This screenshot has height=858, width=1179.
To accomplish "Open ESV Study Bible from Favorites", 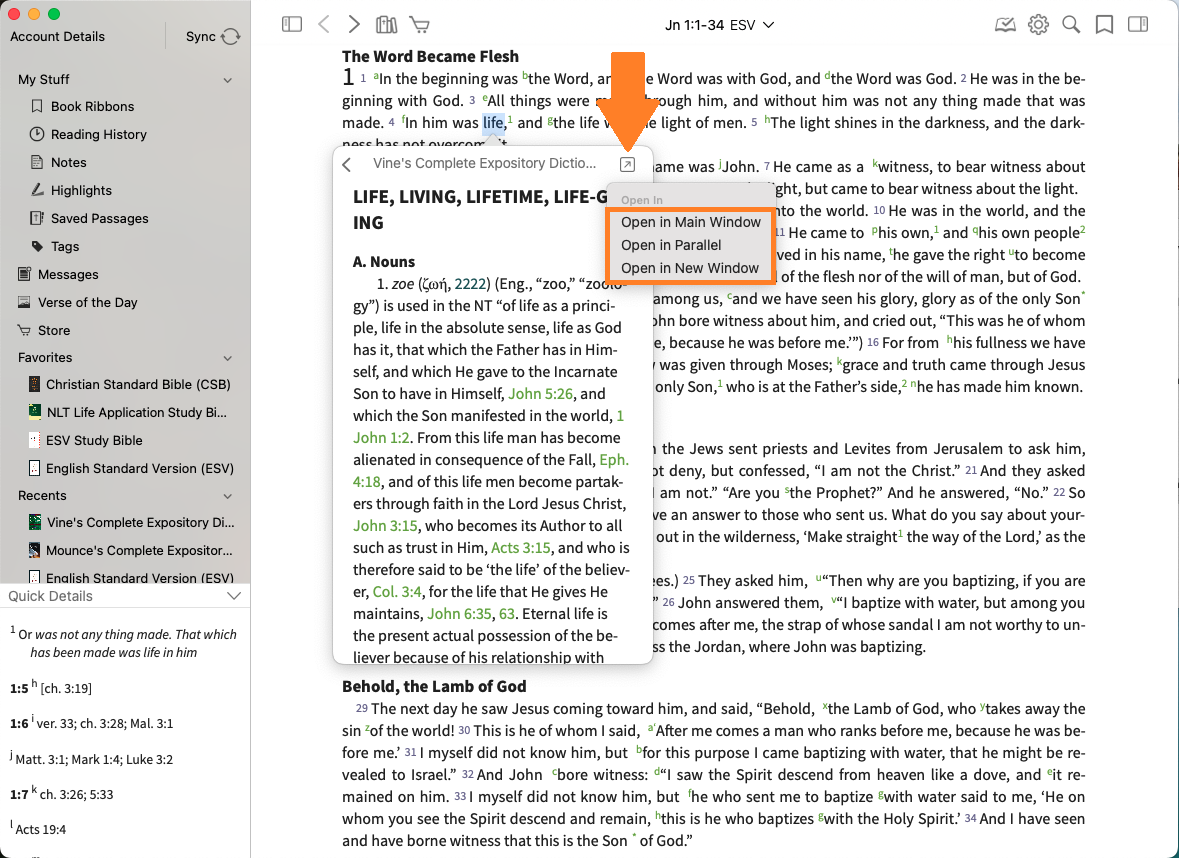I will [94, 440].
